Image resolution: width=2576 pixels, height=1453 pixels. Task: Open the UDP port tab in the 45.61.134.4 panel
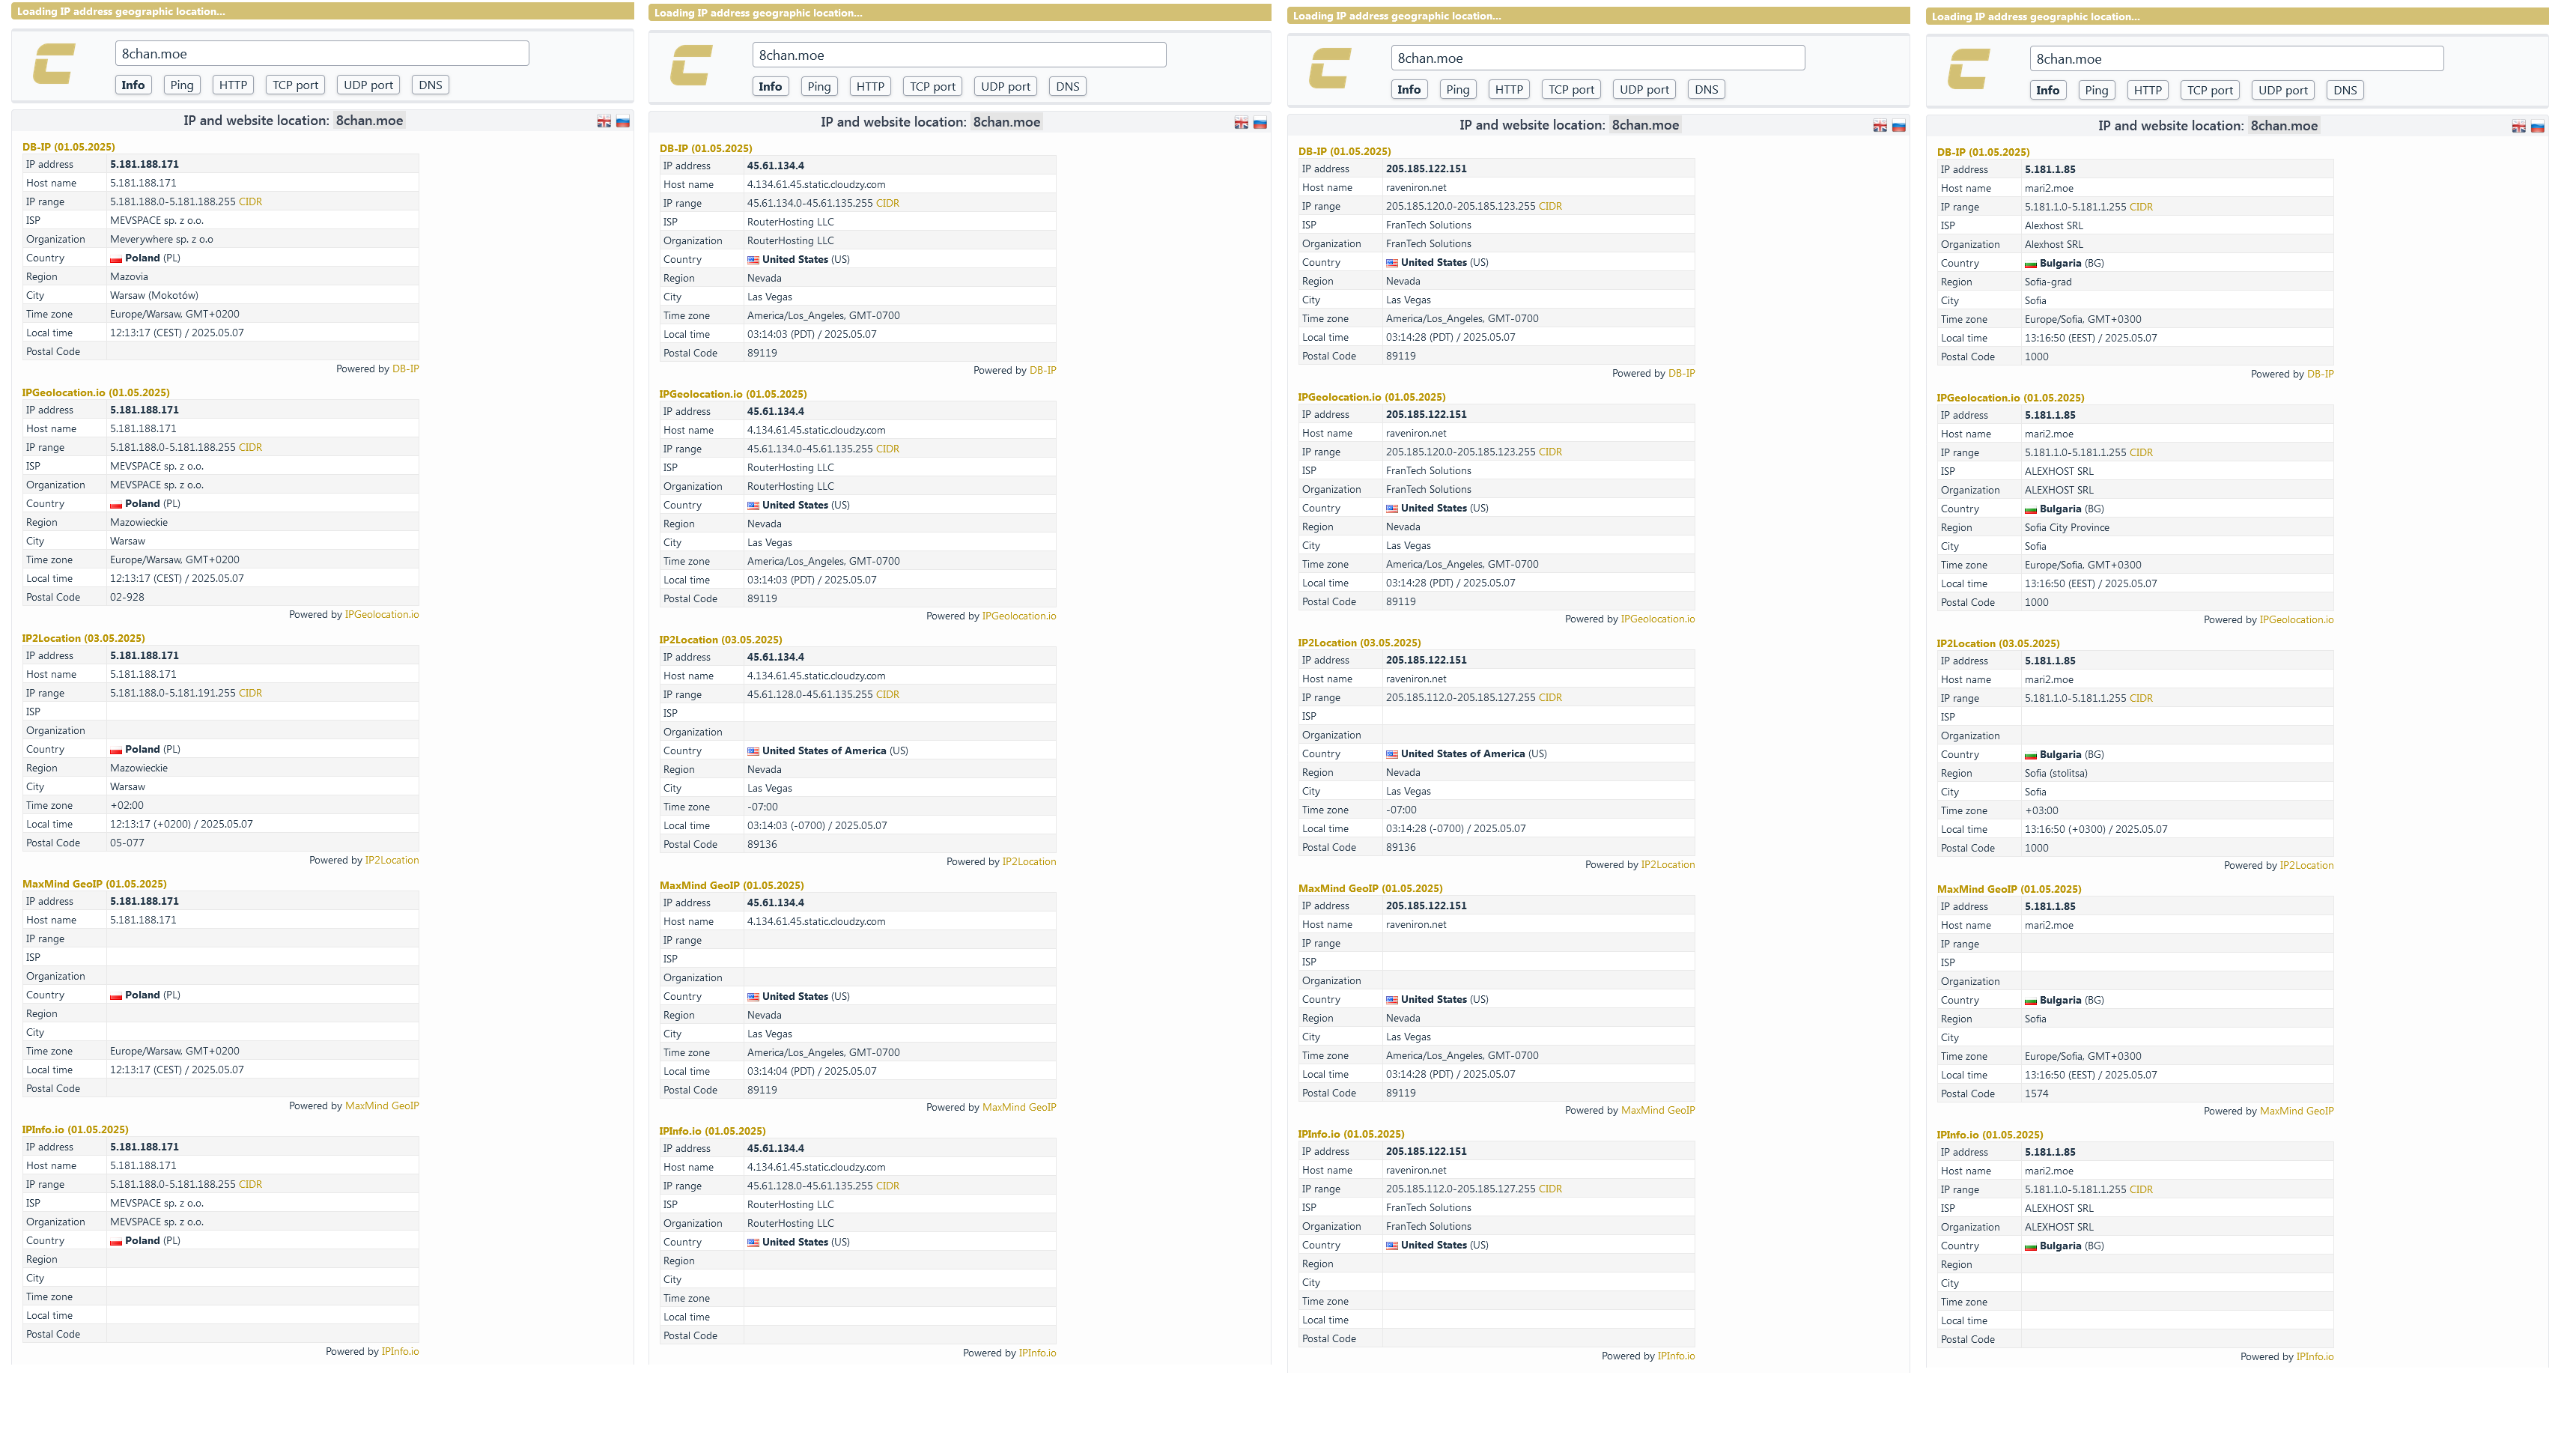(1005, 87)
